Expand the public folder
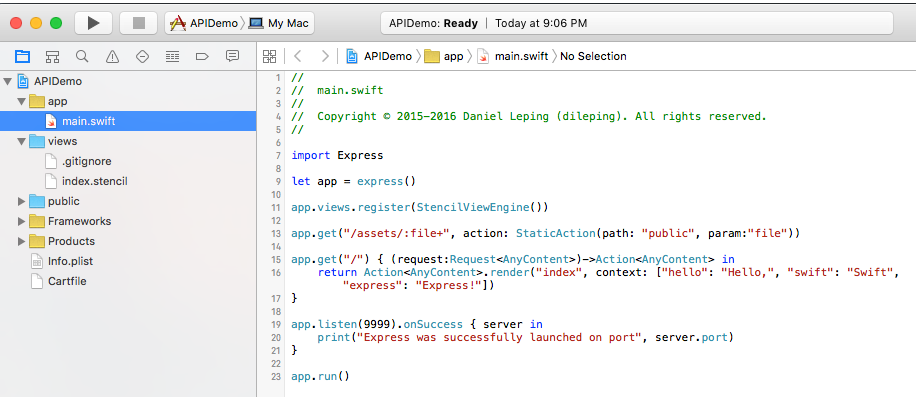916x397 pixels. 22,201
